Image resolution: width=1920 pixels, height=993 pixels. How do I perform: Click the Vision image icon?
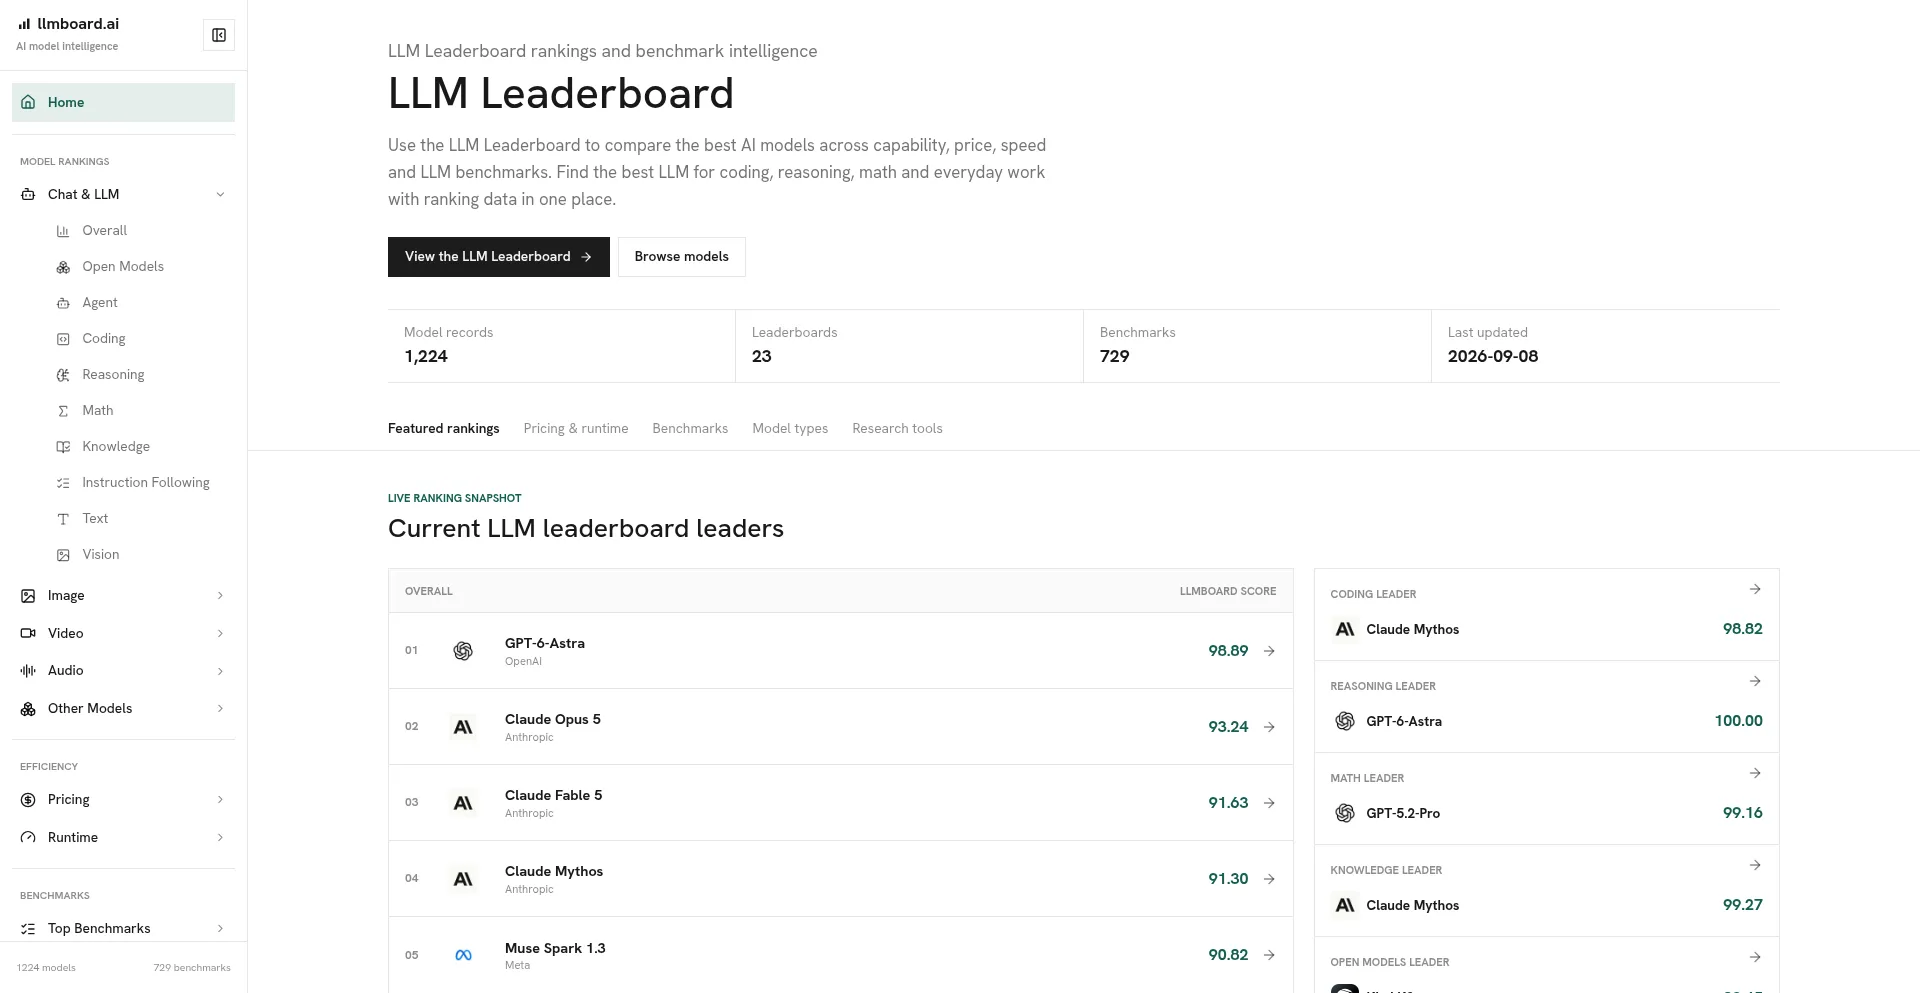(63, 555)
